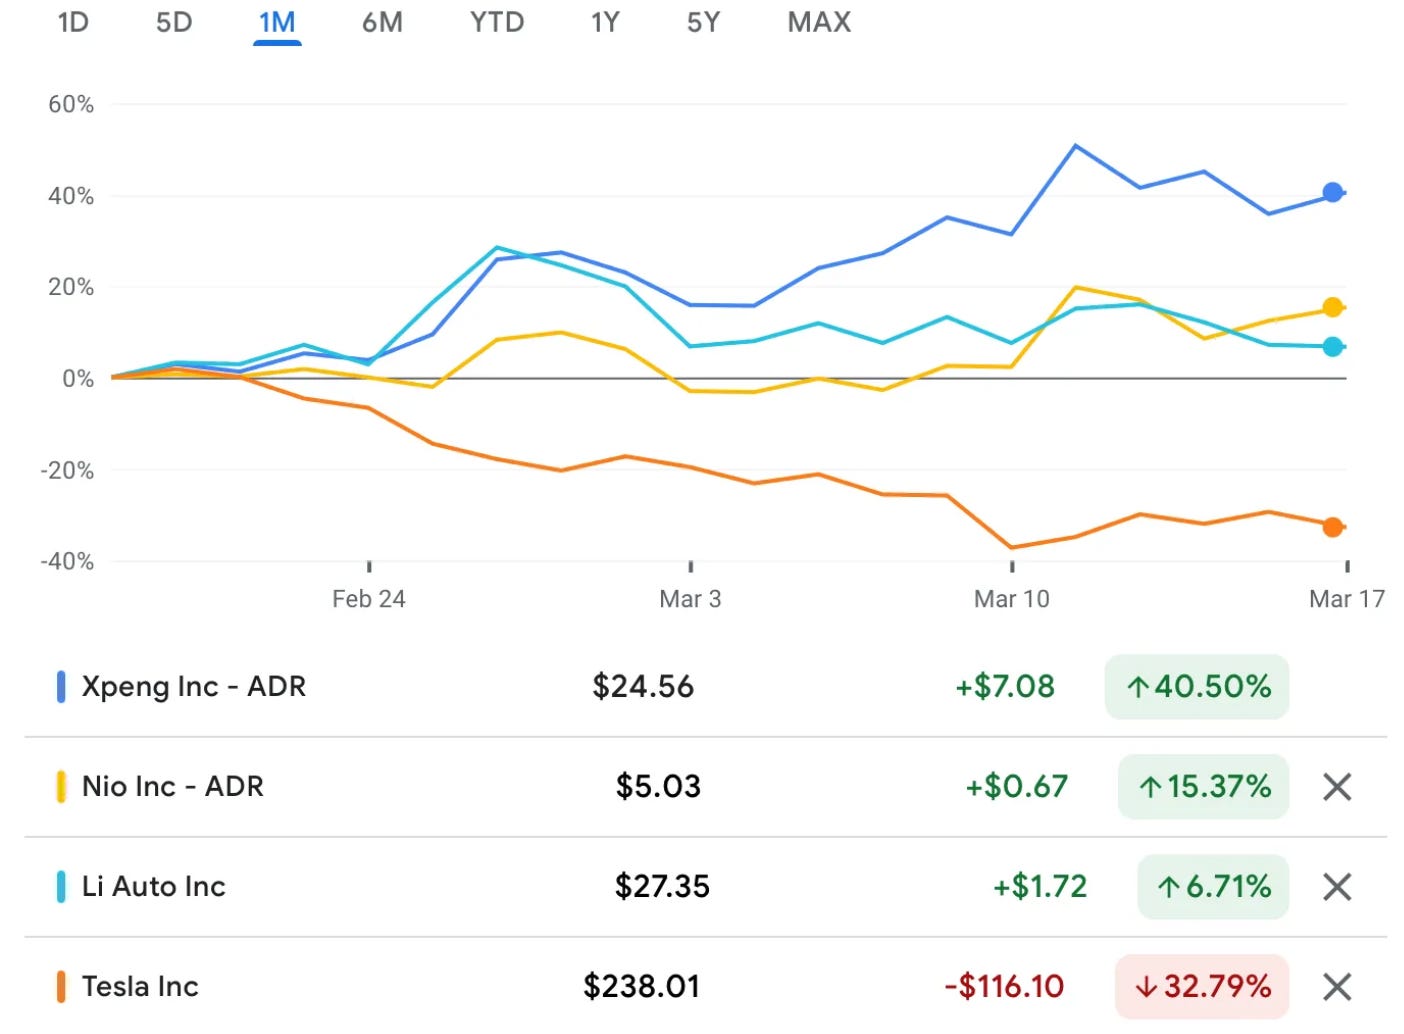
Task: Click the 20% axis label
Action: click(x=71, y=287)
